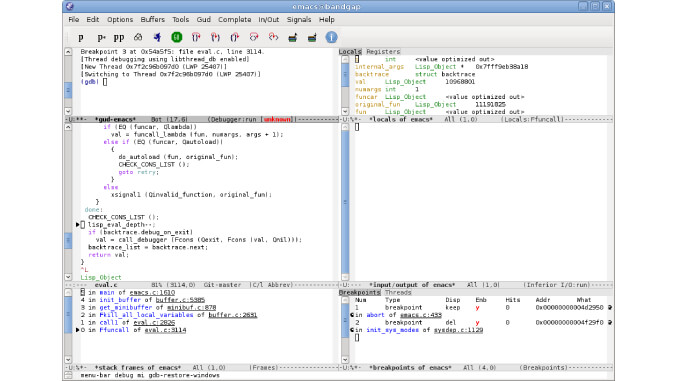The width and height of the screenshot is (678, 381).
Task: Click scroll-down arrow of locals pane
Action: point(345,112)
